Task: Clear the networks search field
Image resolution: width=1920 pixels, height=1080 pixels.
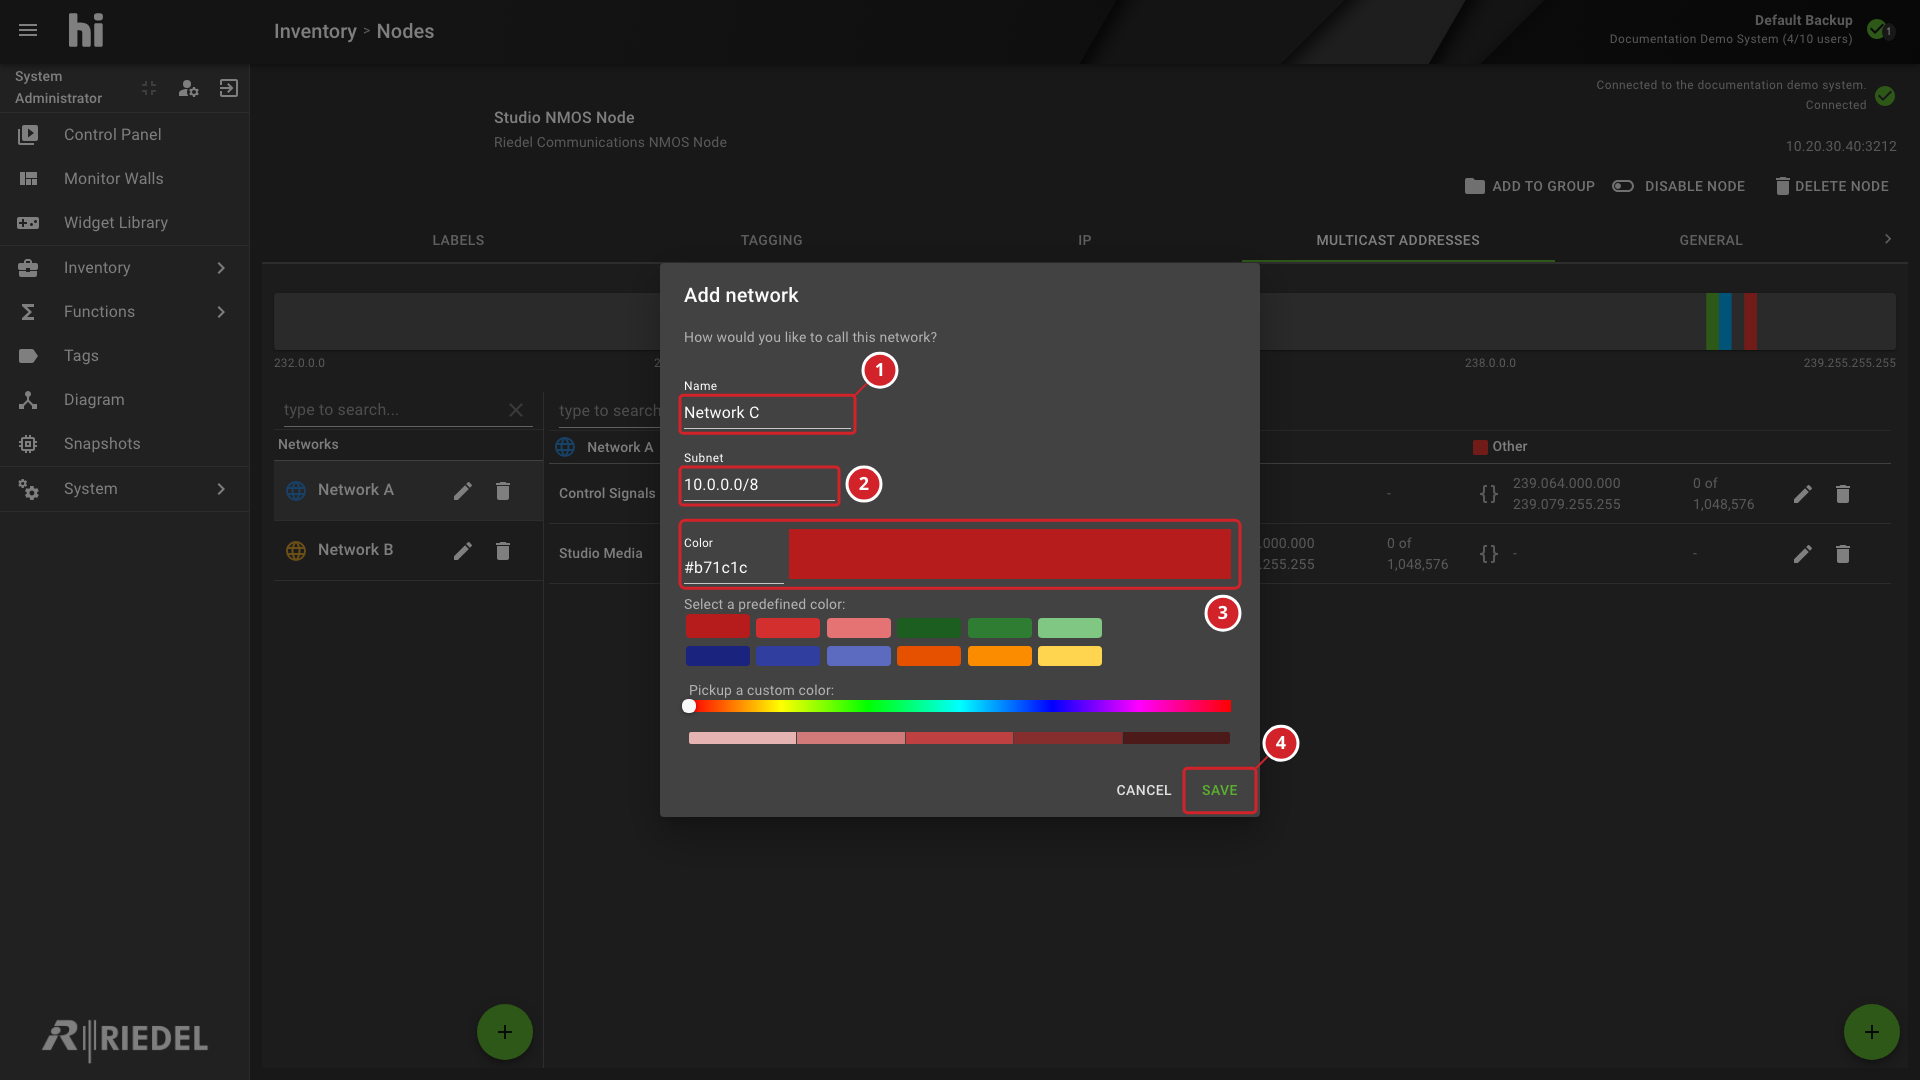Action: pos(516,410)
